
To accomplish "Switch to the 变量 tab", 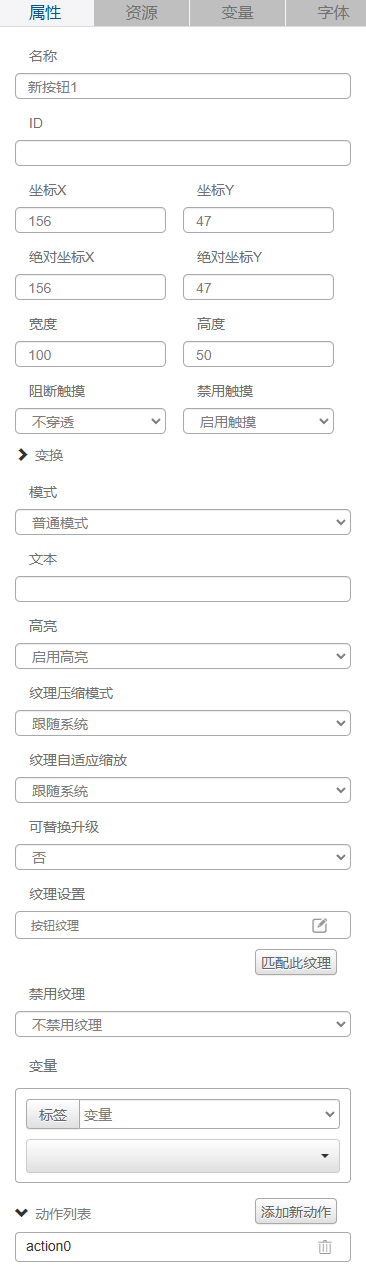I will point(237,13).
